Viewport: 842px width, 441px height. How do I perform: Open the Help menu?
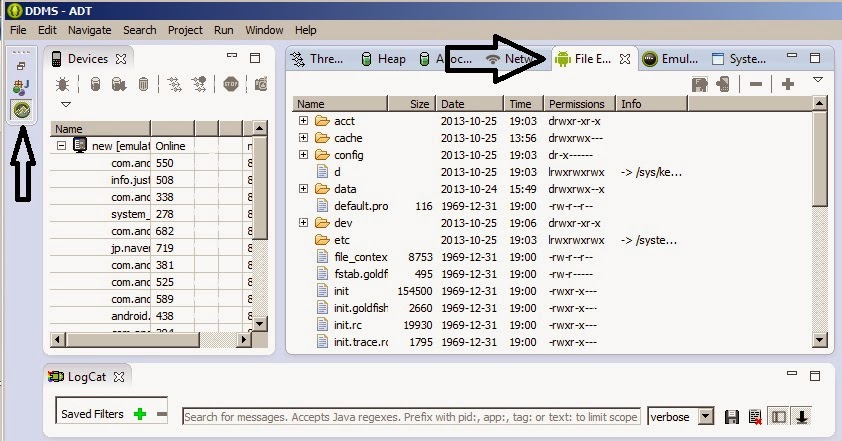pos(306,30)
